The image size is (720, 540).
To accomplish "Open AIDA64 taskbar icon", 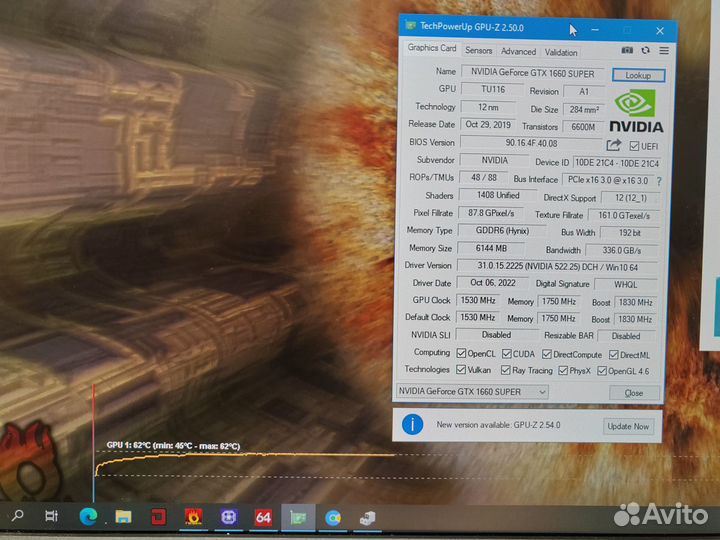I will (x=263, y=518).
